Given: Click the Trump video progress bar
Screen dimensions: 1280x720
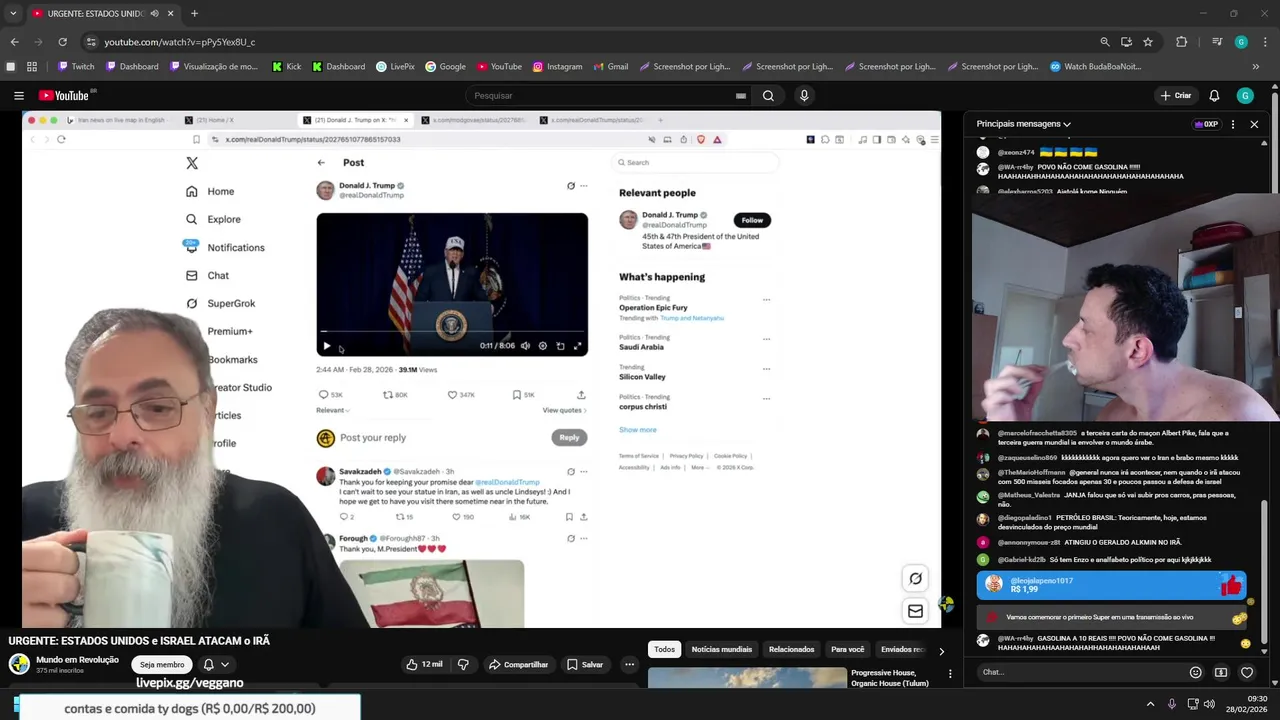Looking at the screenshot, I should 452,331.
